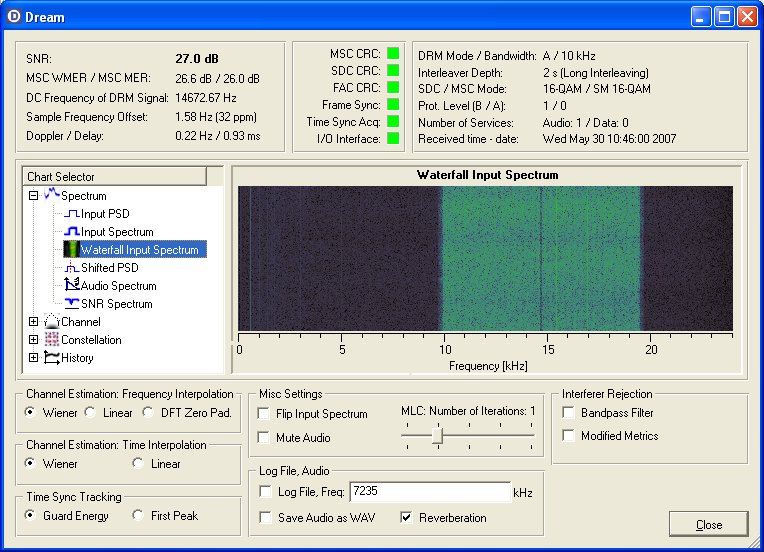Select the Input PSD chart icon

pos(71,214)
